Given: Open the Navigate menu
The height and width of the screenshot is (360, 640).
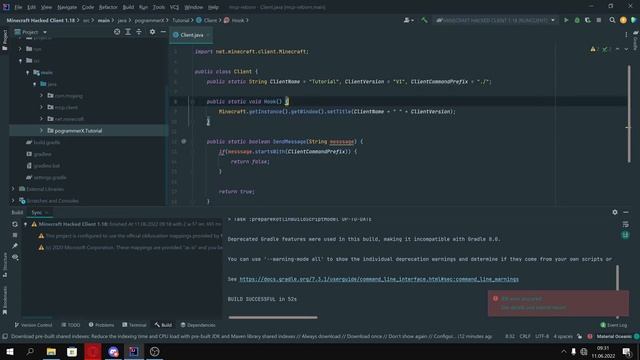Looking at the screenshot, I should click(67, 7).
